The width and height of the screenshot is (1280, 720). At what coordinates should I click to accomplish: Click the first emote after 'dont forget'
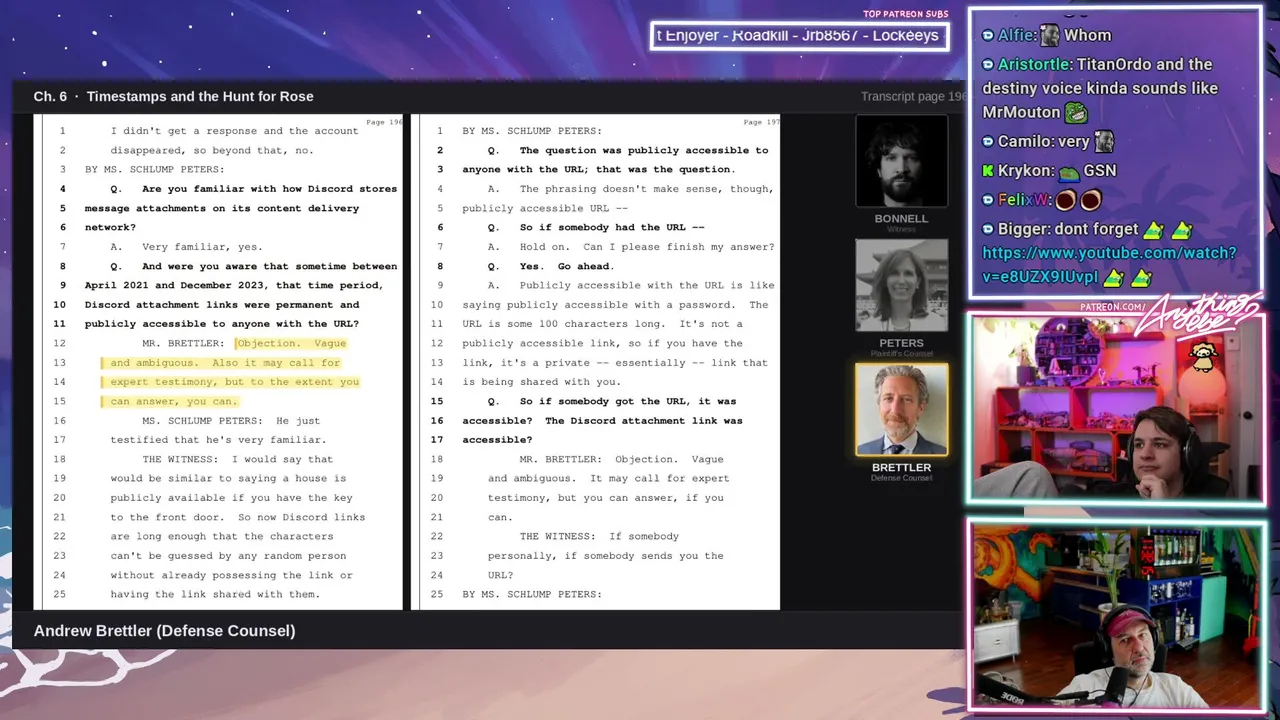click(1153, 230)
